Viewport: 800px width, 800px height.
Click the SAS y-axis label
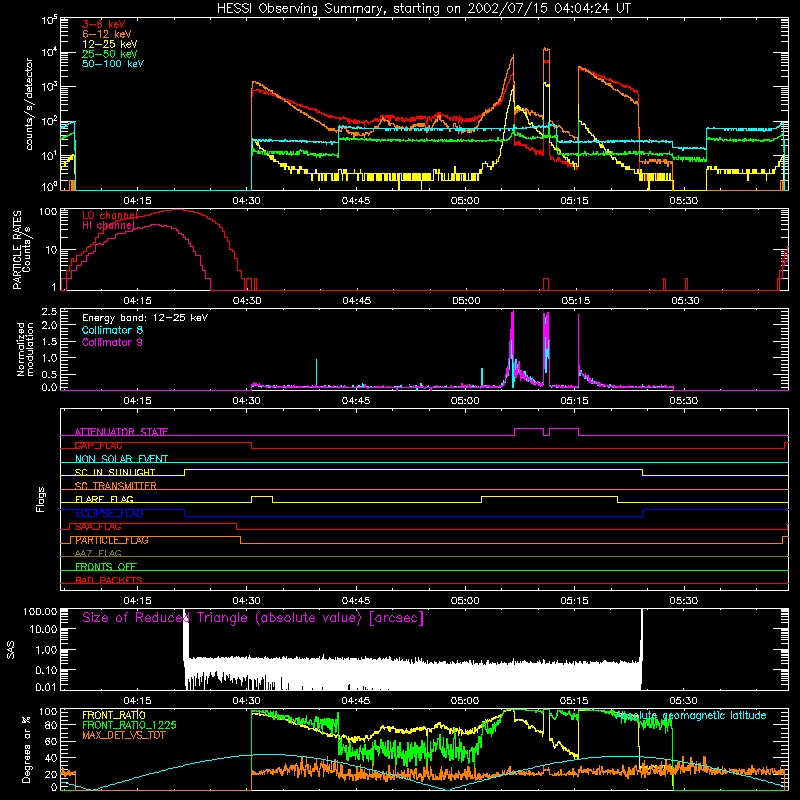coord(11,650)
